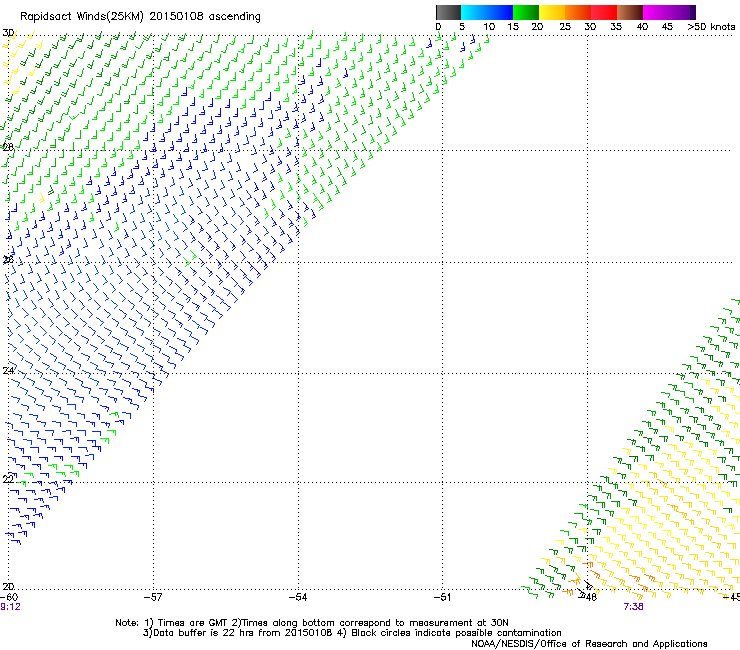
Task: Click the '25' legend scale label
Action: click(565, 27)
